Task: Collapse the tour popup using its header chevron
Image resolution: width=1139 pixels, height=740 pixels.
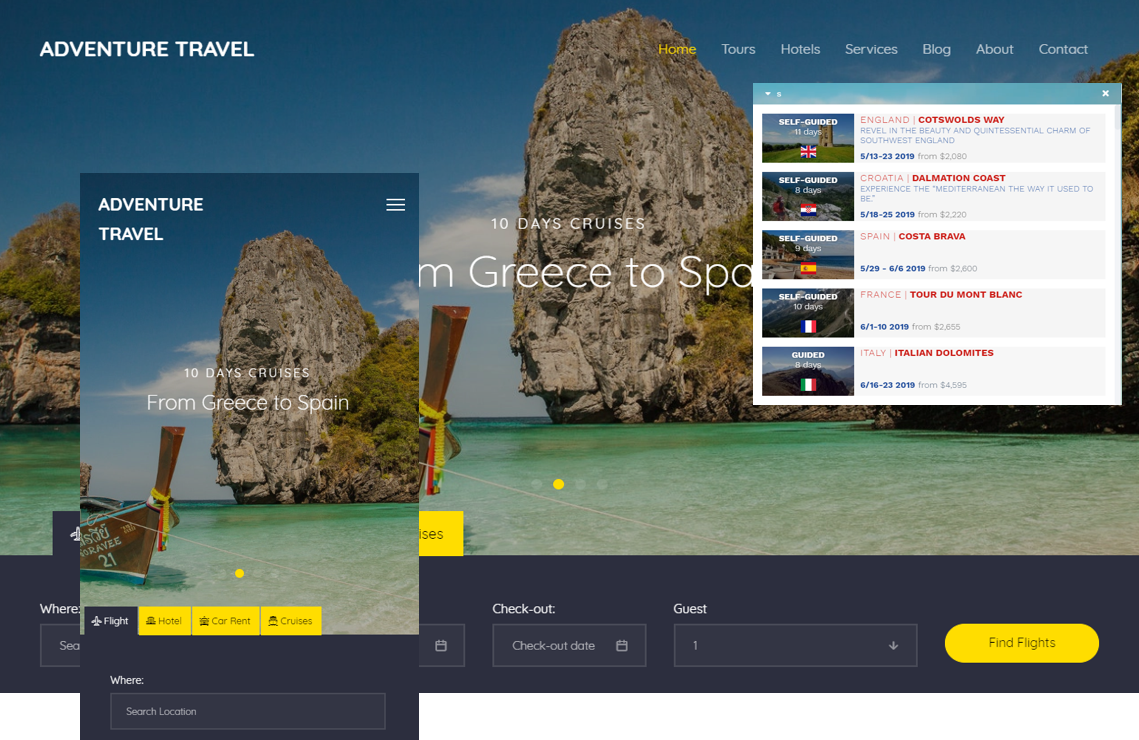Action: (x=768, y=93)
